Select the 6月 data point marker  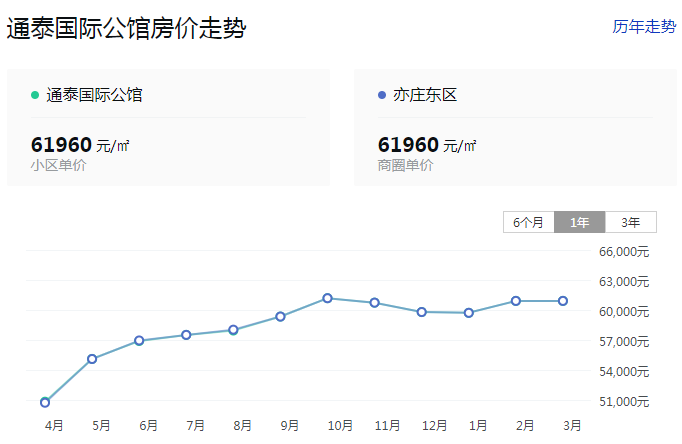coord(139,341)
